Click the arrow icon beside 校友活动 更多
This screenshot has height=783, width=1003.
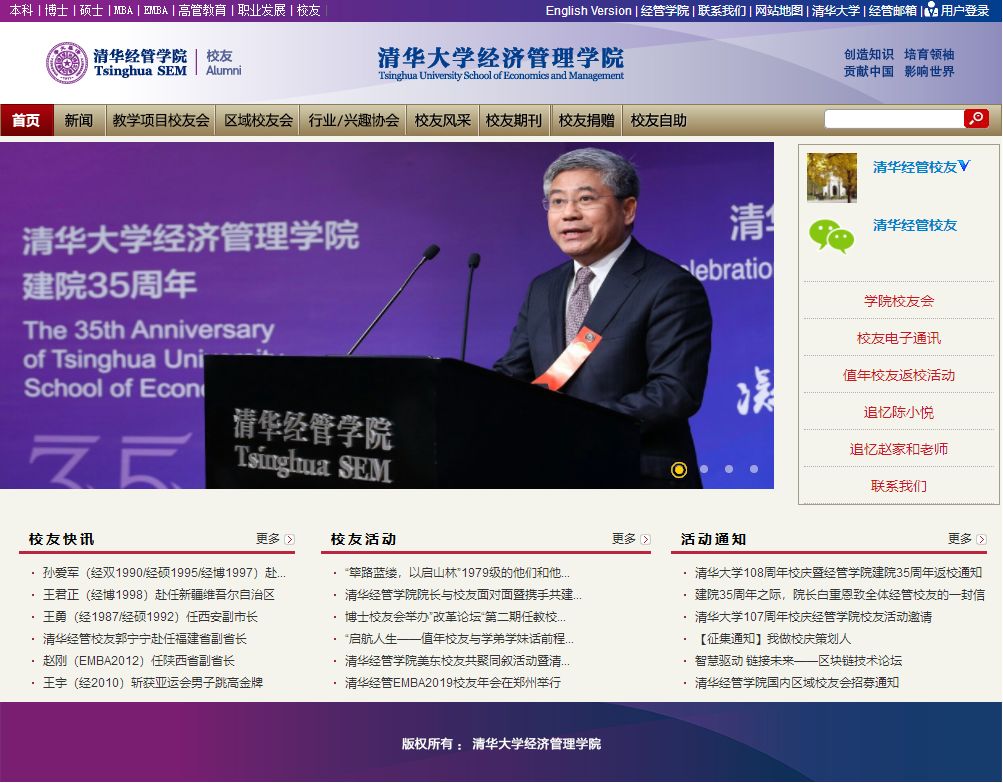click(x=645, y=539)
